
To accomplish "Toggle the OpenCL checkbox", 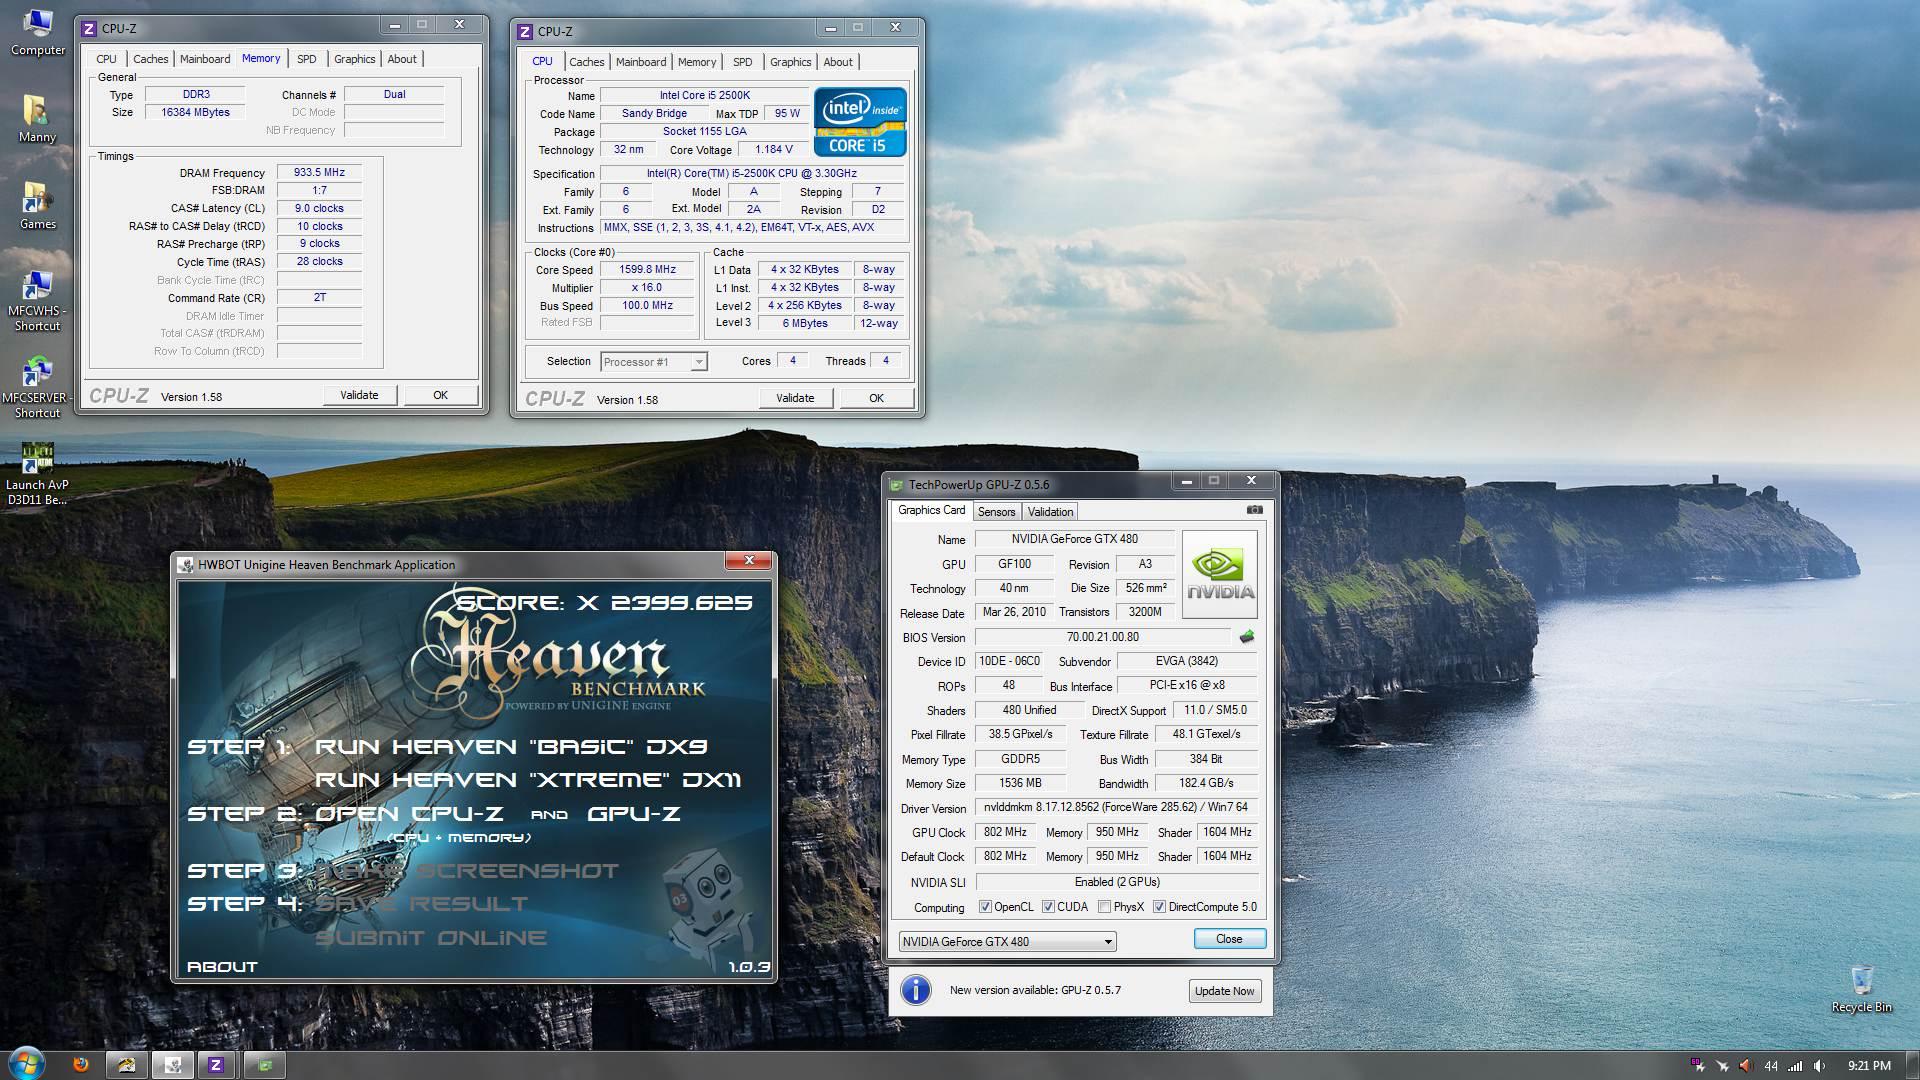I will (985, 907).
